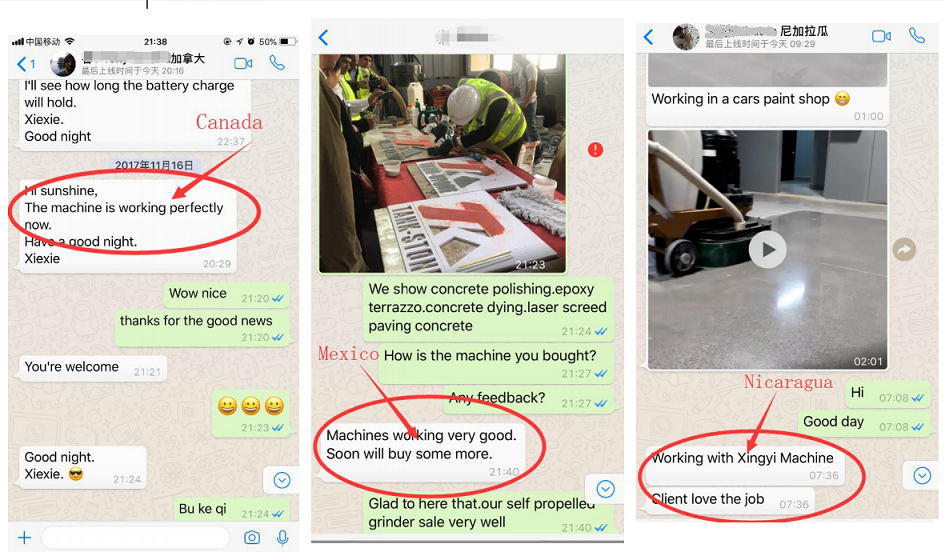Tap the back arrow in Mexico chat

pos(323,37)
